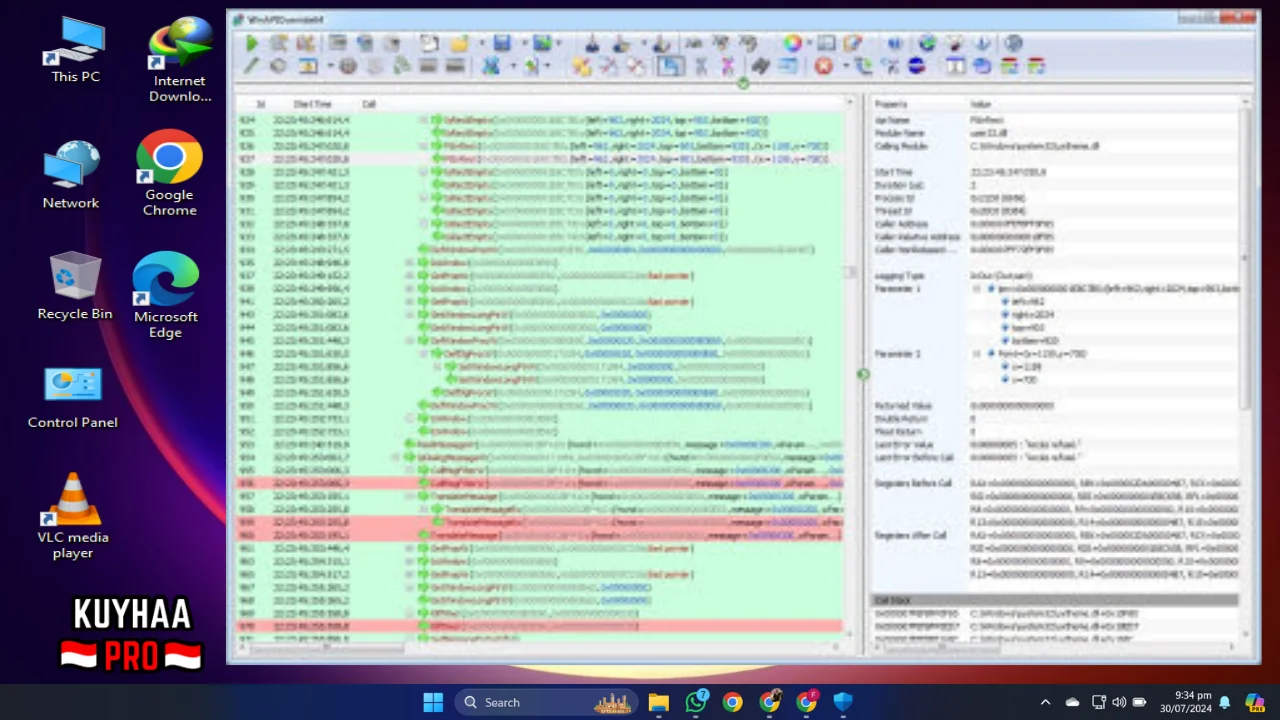Open Internet Download Manager desktop shortcut
The image size is (1280, 720).
coord(180,60)
